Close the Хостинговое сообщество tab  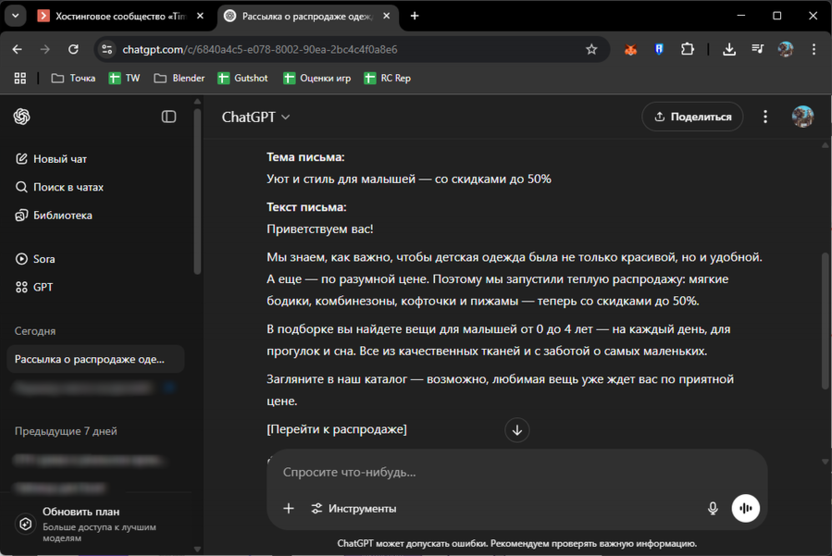(200, 16)
